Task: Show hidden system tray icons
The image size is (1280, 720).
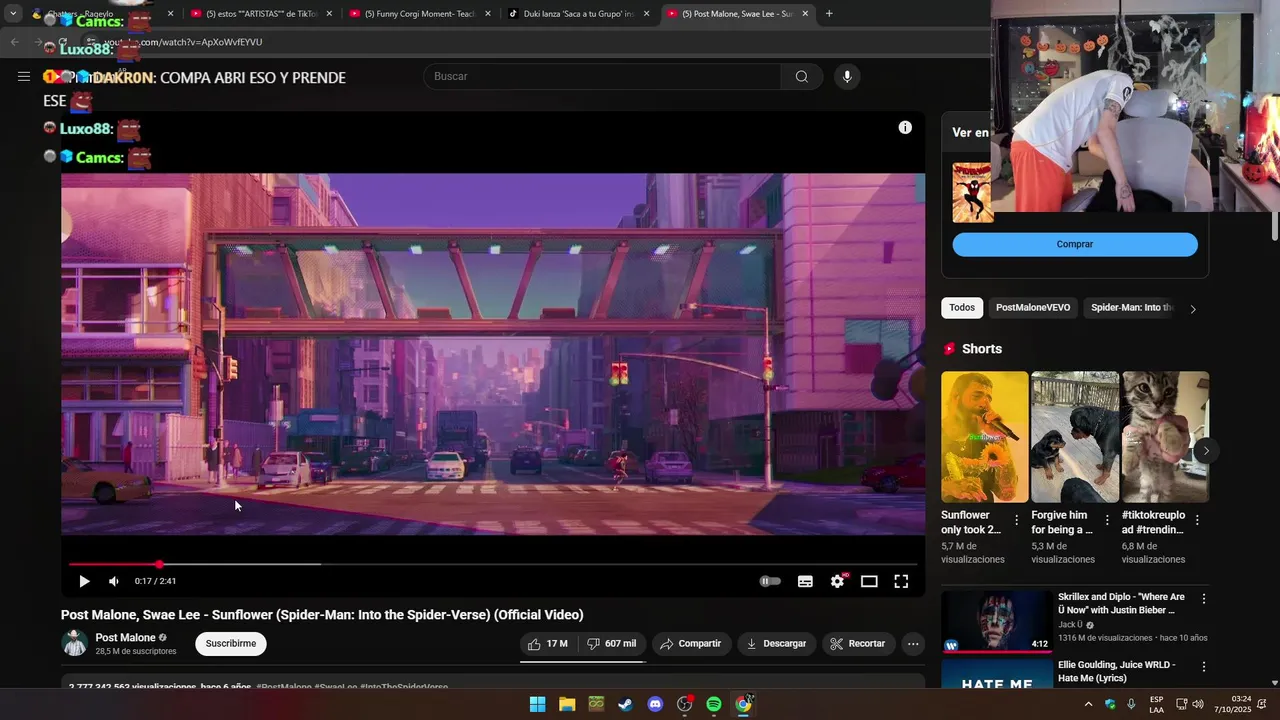Action: [1088, 704]
